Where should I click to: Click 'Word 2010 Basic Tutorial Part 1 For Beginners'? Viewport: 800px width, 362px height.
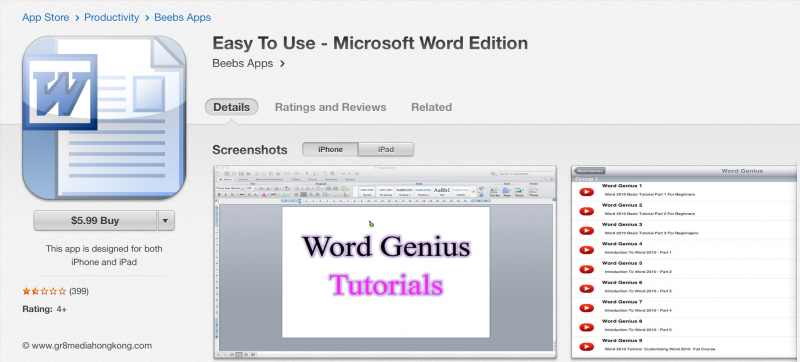point(649,194)
